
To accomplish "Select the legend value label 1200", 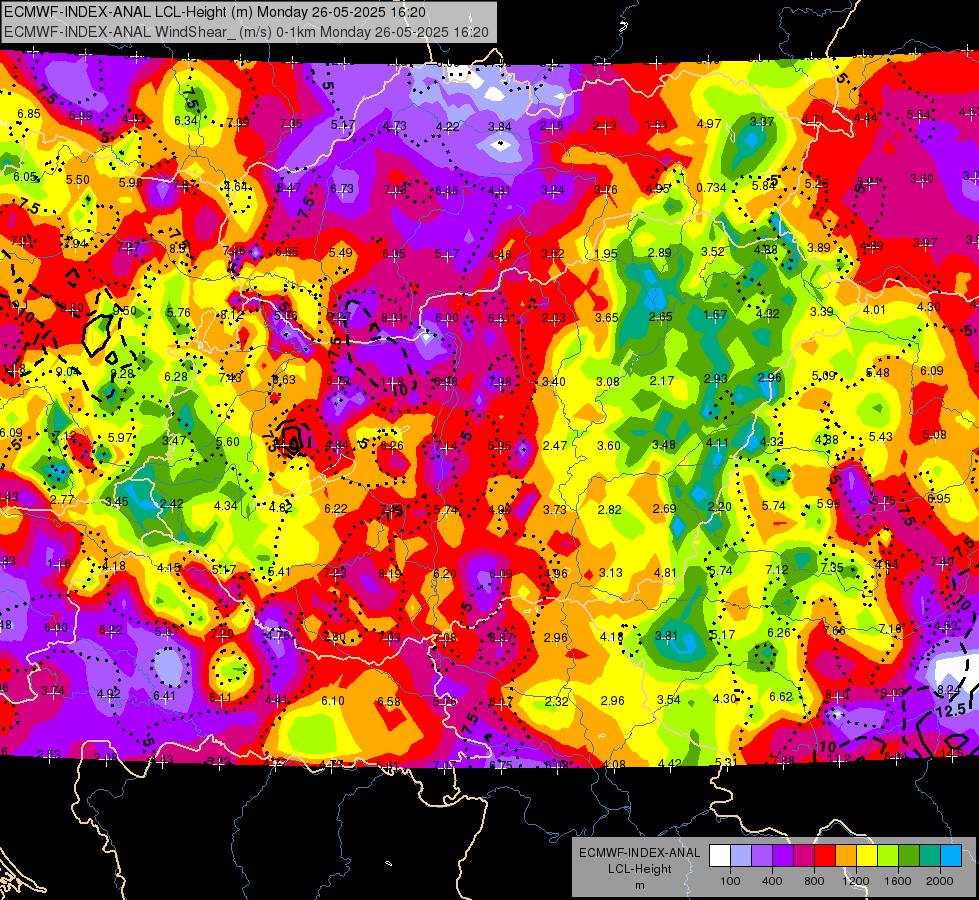I will [856, 881].
